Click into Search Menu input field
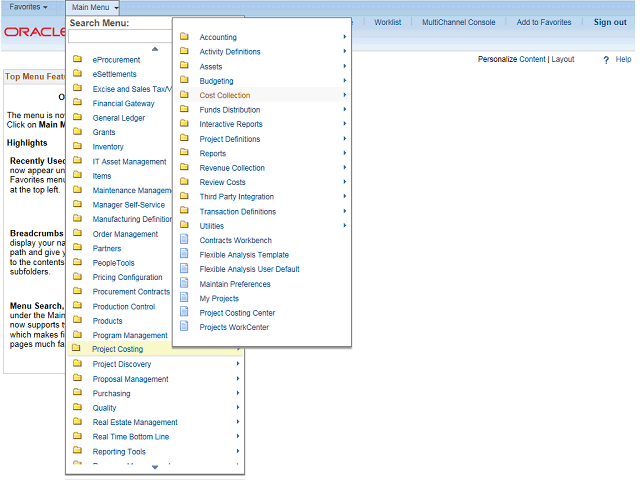Viewport: 640px width, 480px height. pyautogui.click(x=120, y=36)
